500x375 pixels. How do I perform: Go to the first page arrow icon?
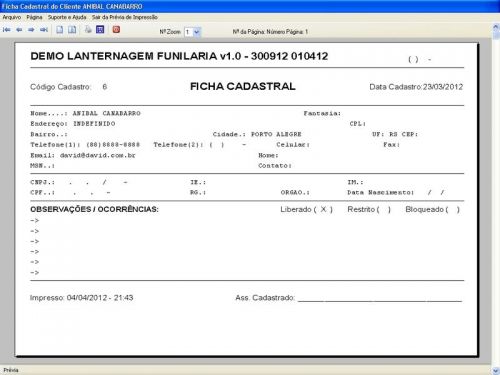pos(7,30)
